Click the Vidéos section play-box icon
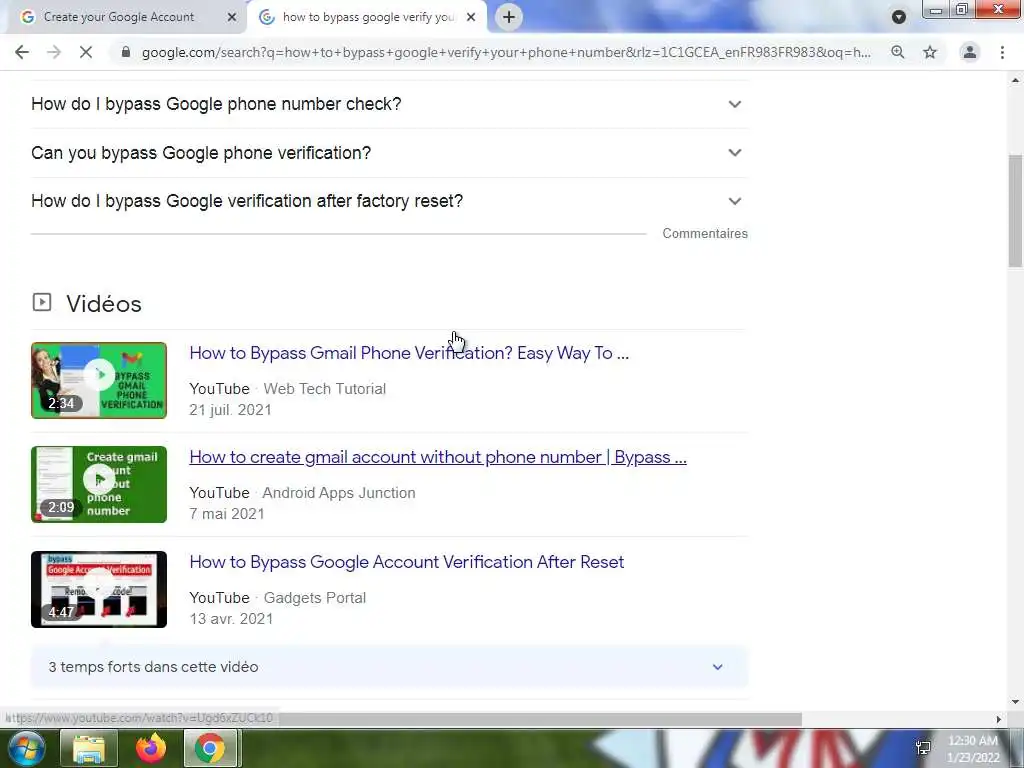This screenshot has width=1024, height=768. point(42,302)
